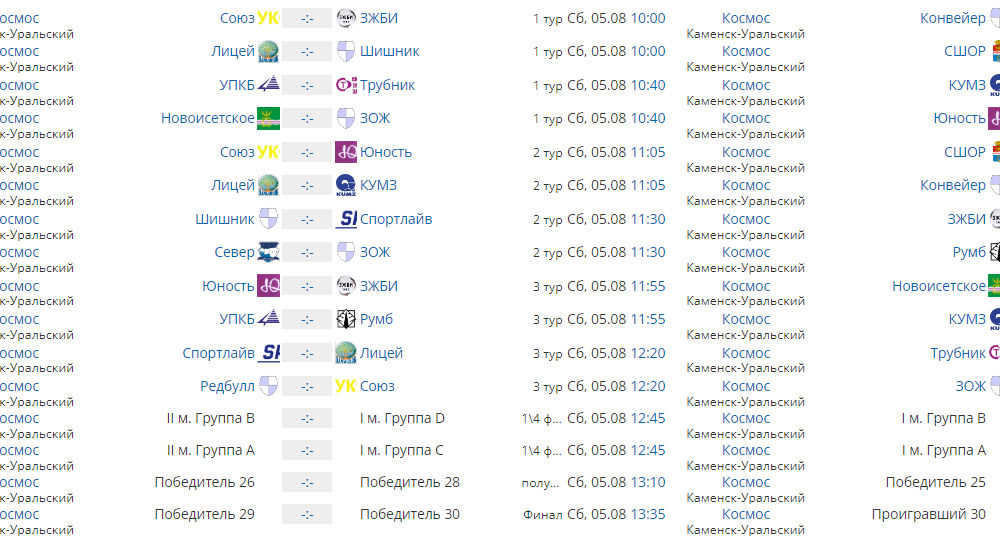Open Трубник team link in УПКБ–Трубник match

coord(387,86)
